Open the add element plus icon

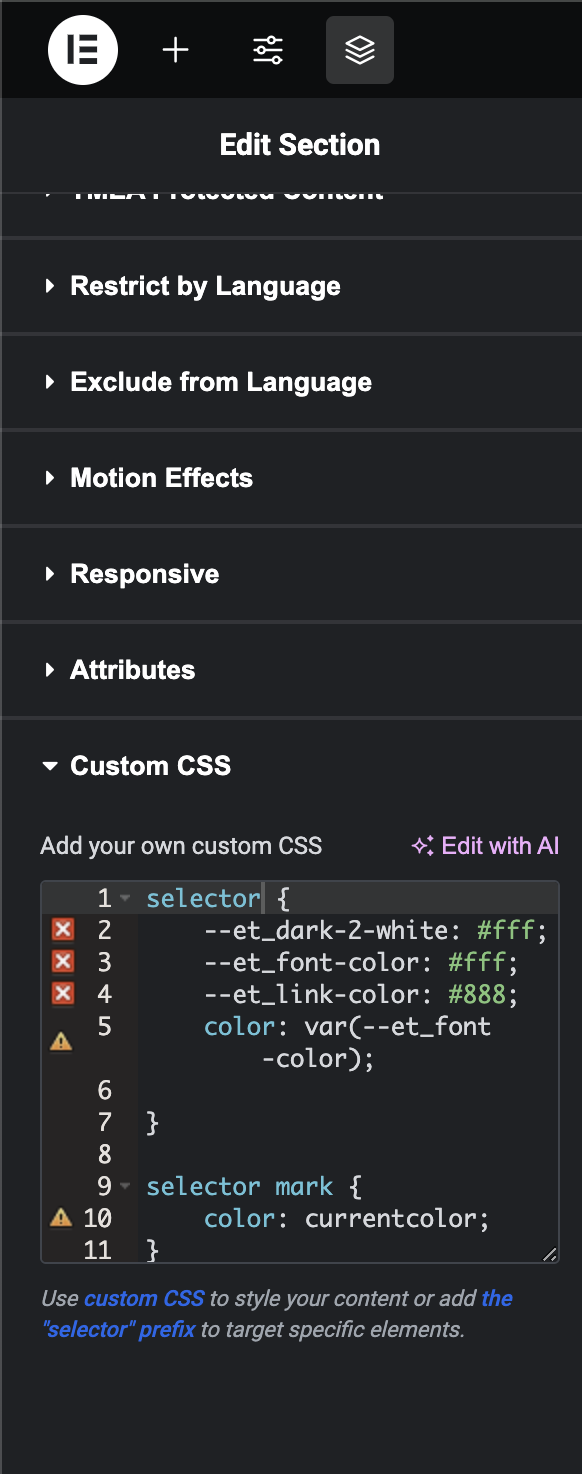[x=176, y=50]
